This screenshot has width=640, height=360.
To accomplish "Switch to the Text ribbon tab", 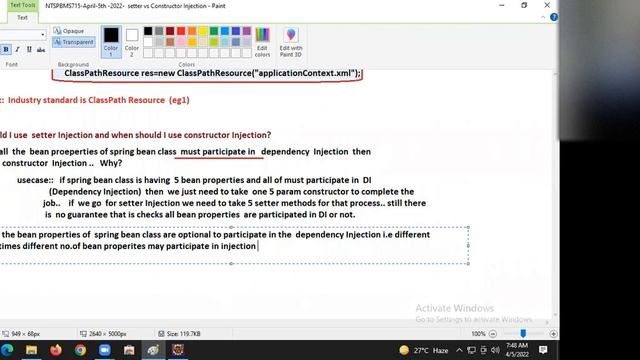I will click(22, 18).
